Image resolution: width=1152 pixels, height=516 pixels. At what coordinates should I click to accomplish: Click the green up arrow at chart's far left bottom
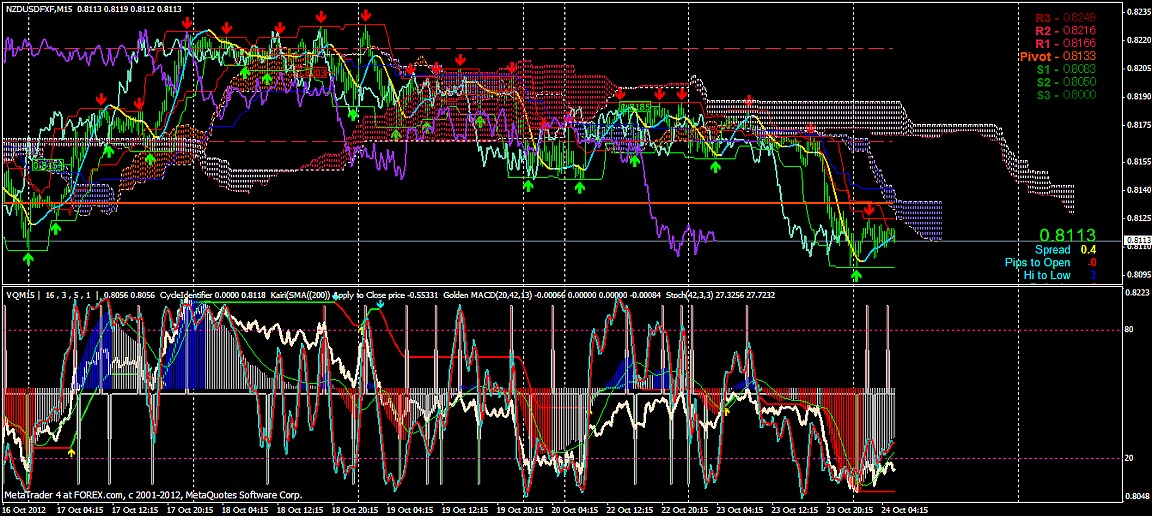click(29, 258)
